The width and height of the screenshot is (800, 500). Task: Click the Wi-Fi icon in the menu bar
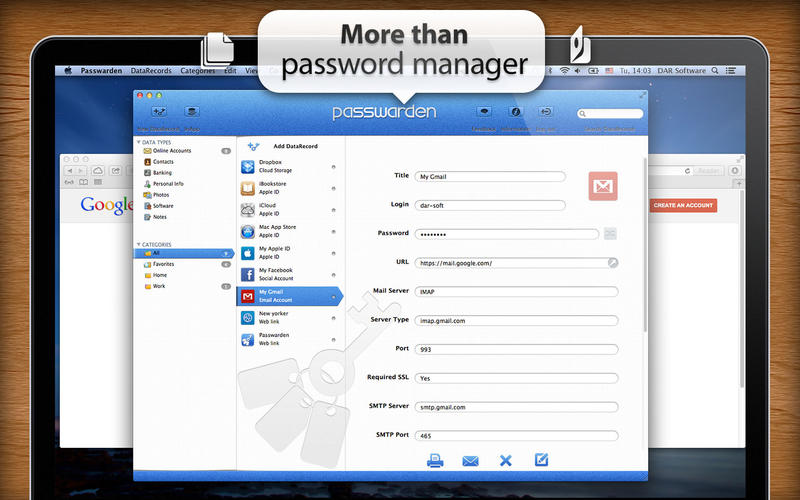pos(564,71)
